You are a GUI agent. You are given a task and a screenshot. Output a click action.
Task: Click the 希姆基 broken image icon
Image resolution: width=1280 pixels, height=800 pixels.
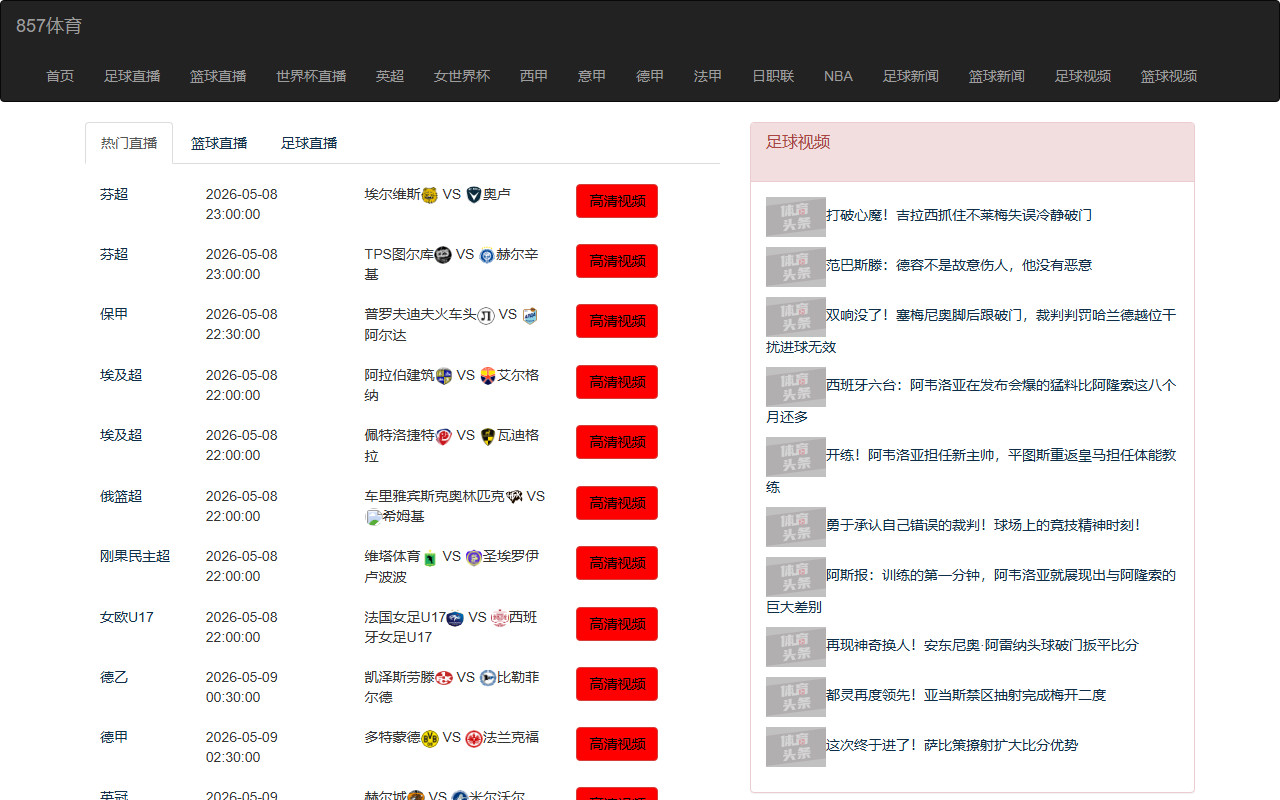coord(374,517)
